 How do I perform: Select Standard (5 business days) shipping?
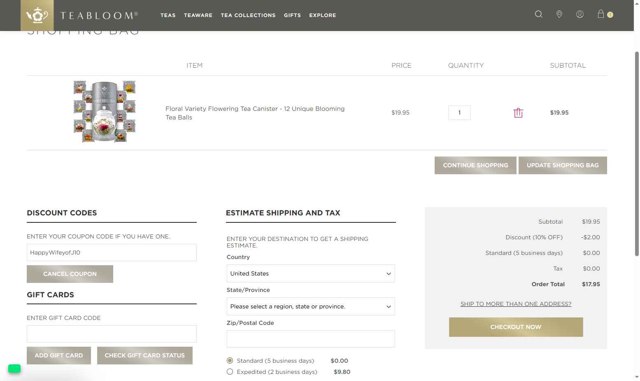230,361
